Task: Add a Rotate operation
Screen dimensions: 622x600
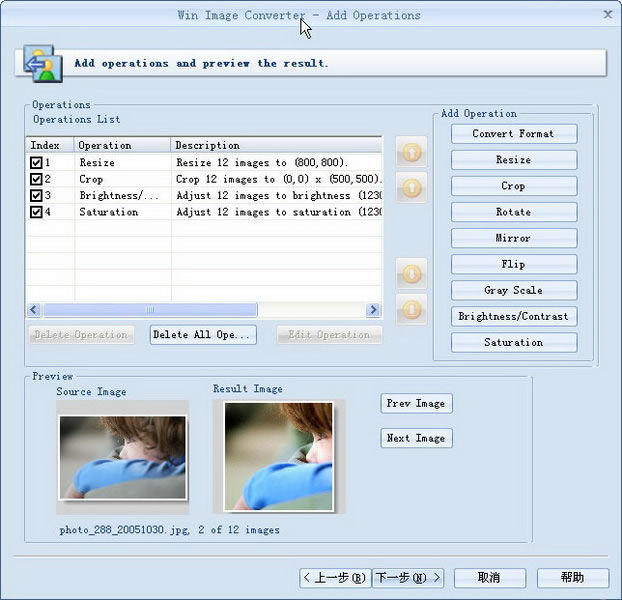Action: pos(513,212)
